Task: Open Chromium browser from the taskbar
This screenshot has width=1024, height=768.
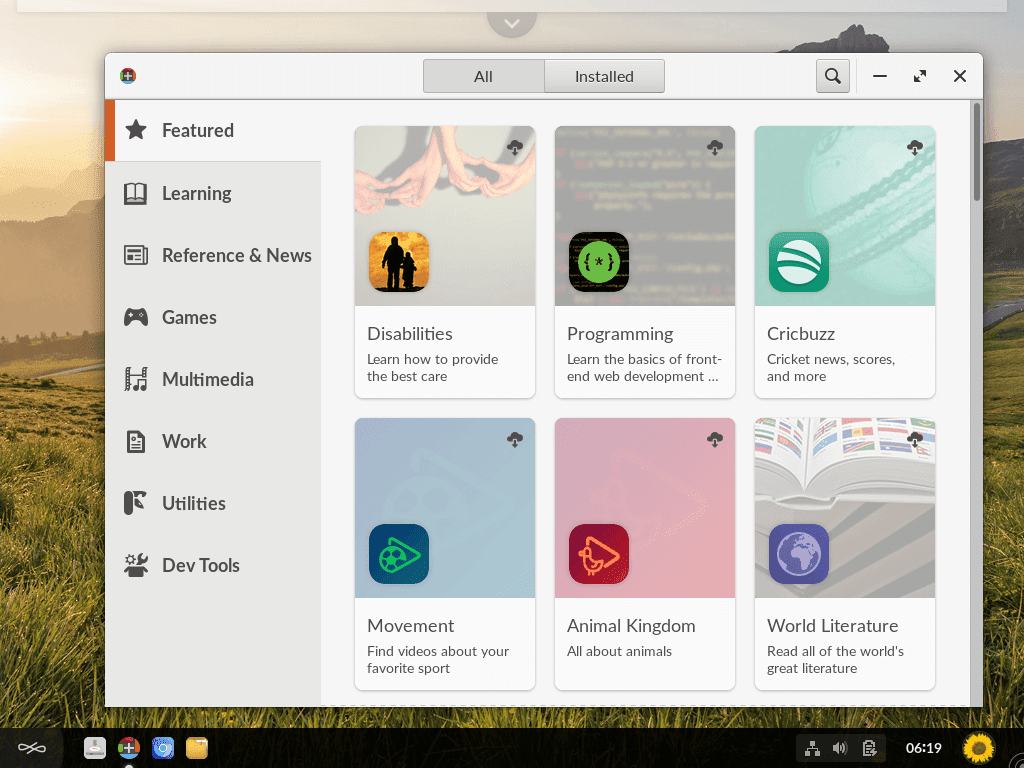Action: (x=163, y=748)
